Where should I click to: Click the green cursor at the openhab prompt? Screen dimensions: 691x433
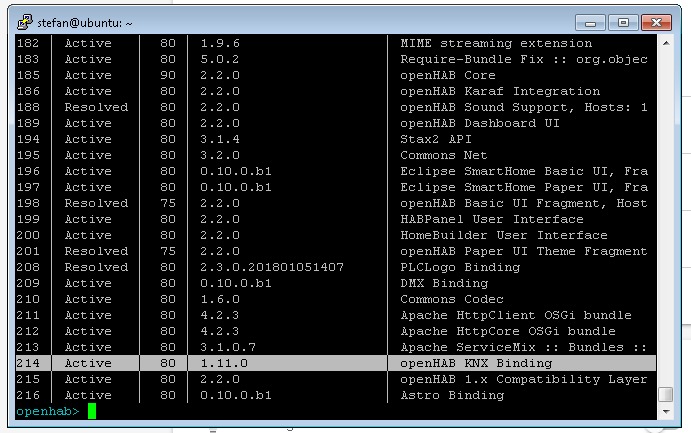(91, 411)
